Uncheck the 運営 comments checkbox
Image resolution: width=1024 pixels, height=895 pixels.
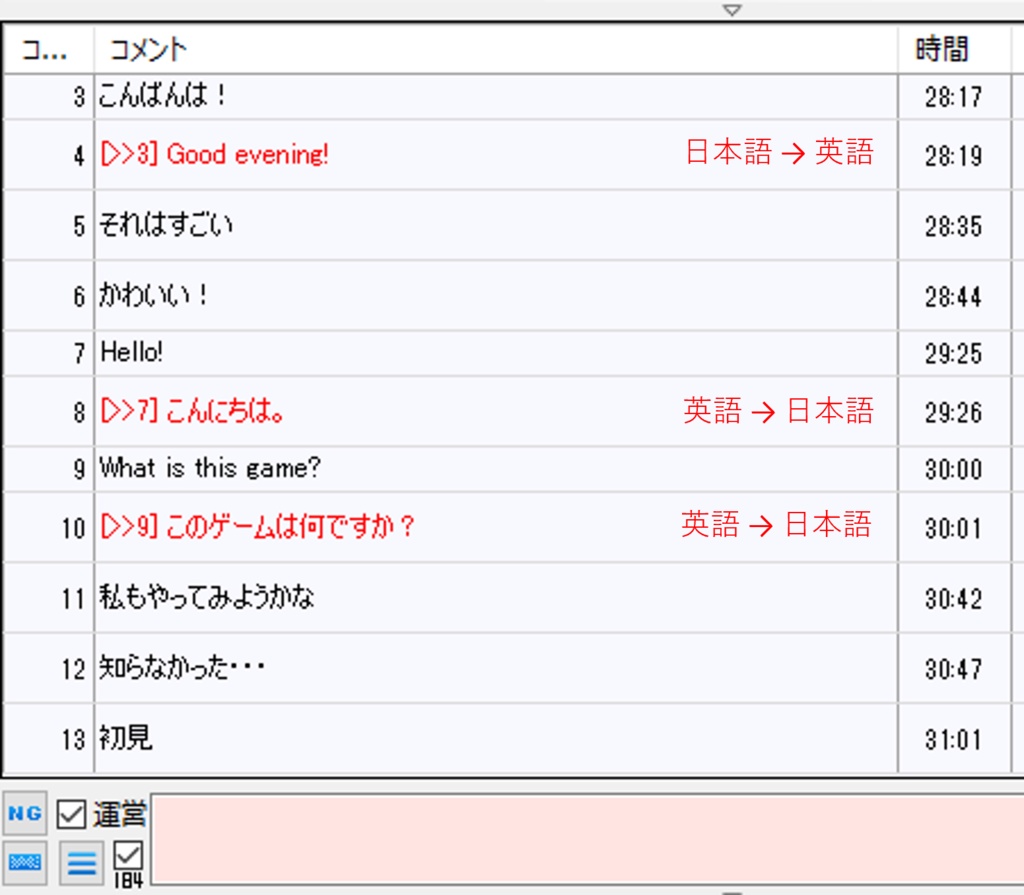[x=70, y=815]
